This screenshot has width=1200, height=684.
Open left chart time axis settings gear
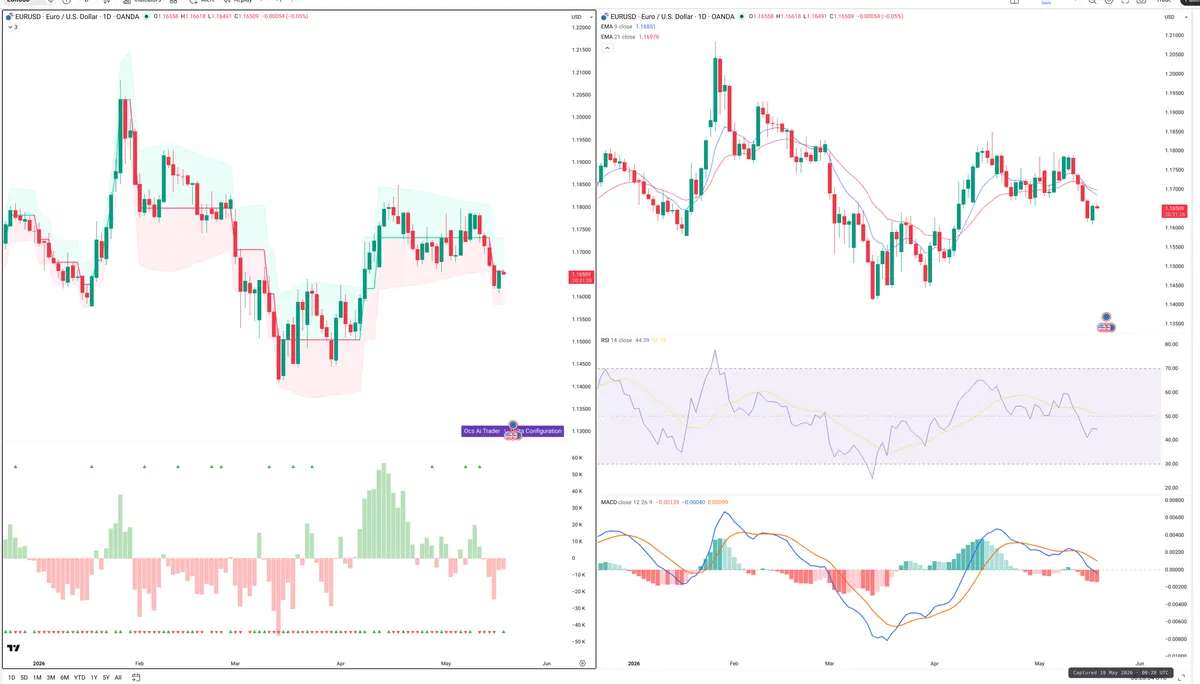tap(582, 663)
